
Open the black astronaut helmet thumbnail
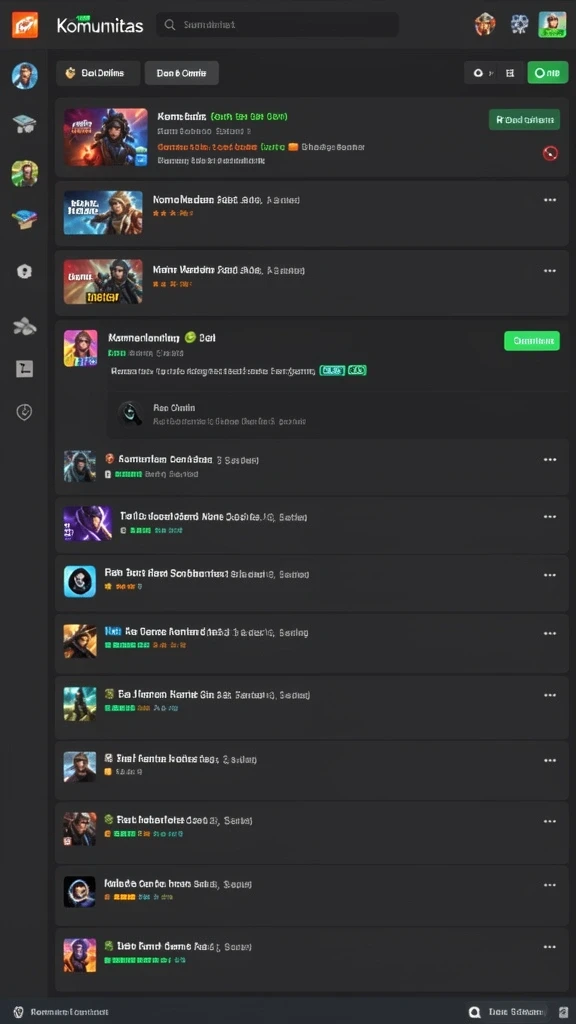[x=79, y=891]
